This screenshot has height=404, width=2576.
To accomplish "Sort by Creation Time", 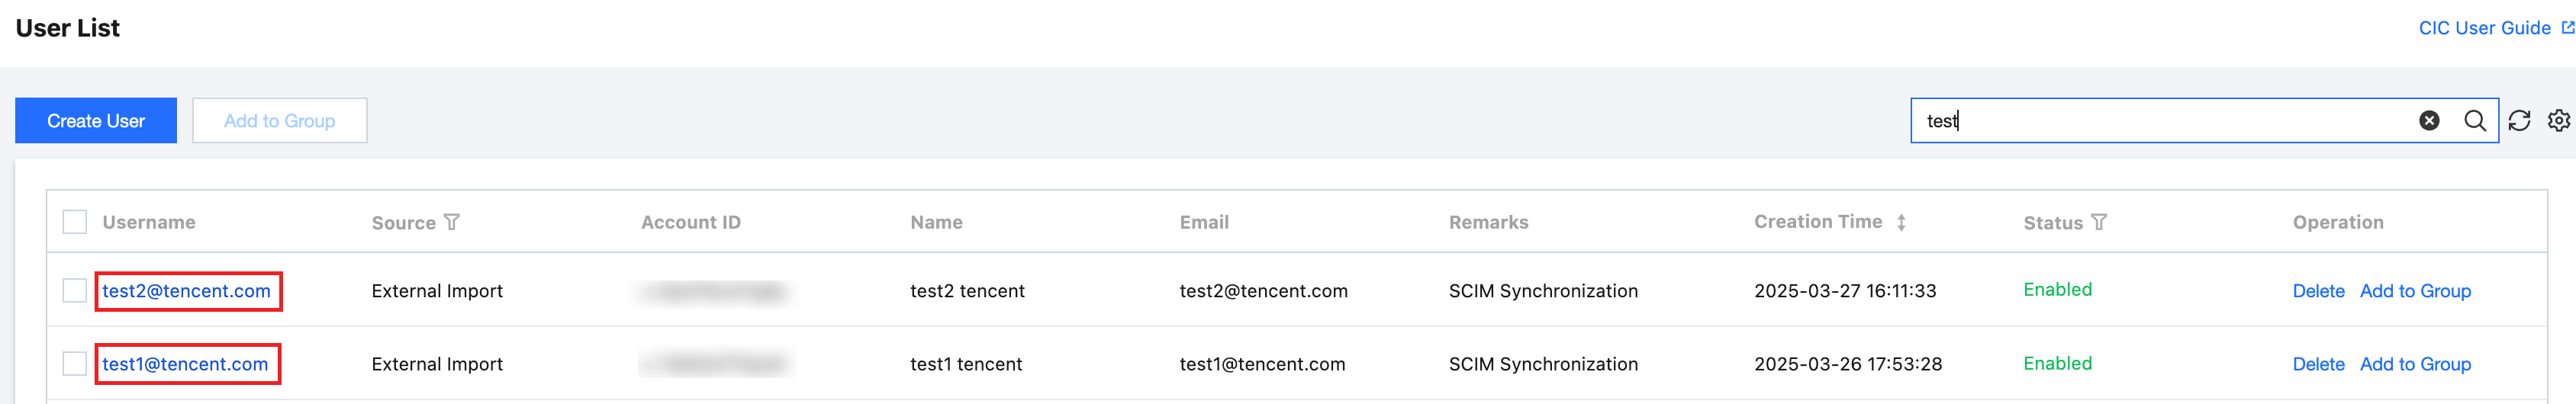I will click(x=1901, y=222).
